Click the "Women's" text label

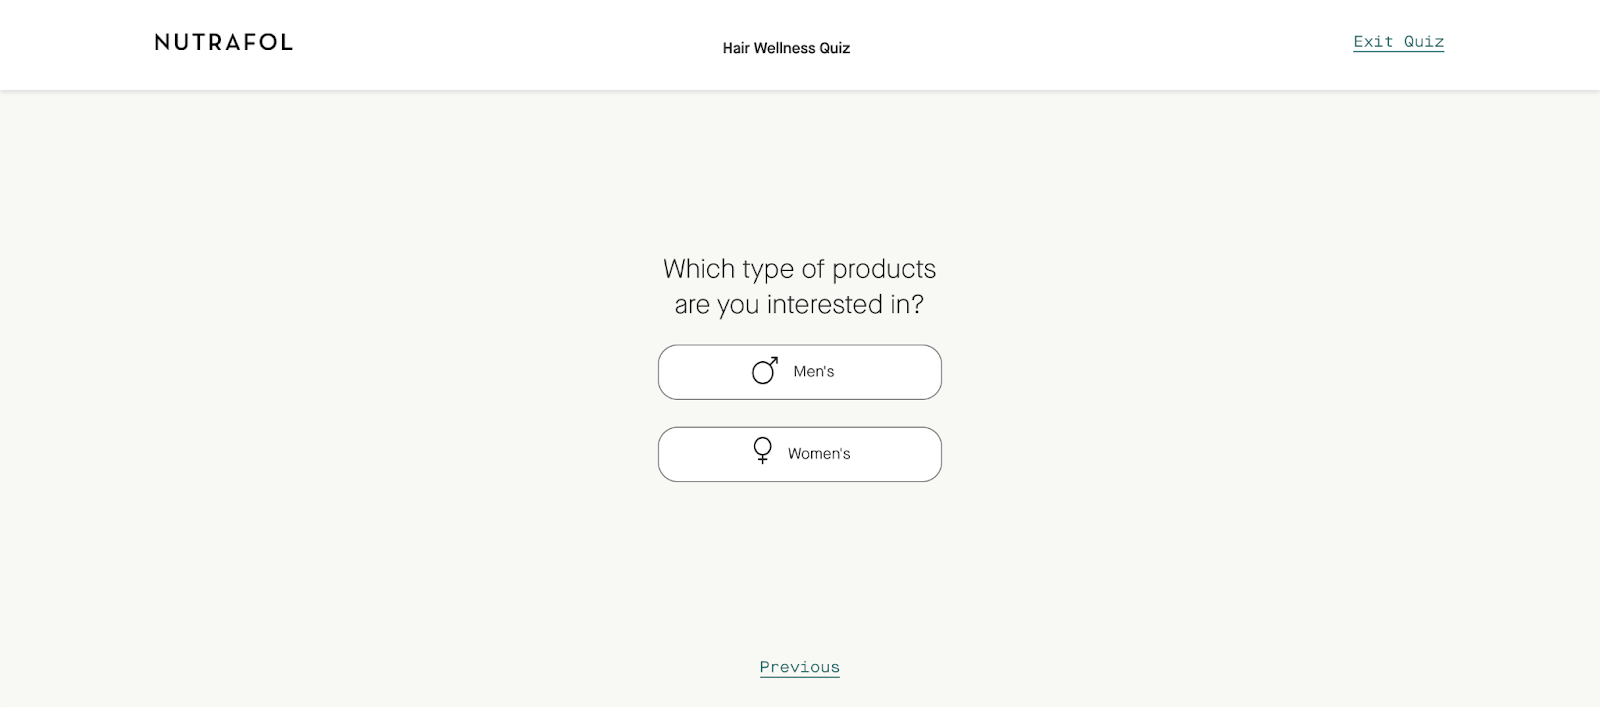819,454
